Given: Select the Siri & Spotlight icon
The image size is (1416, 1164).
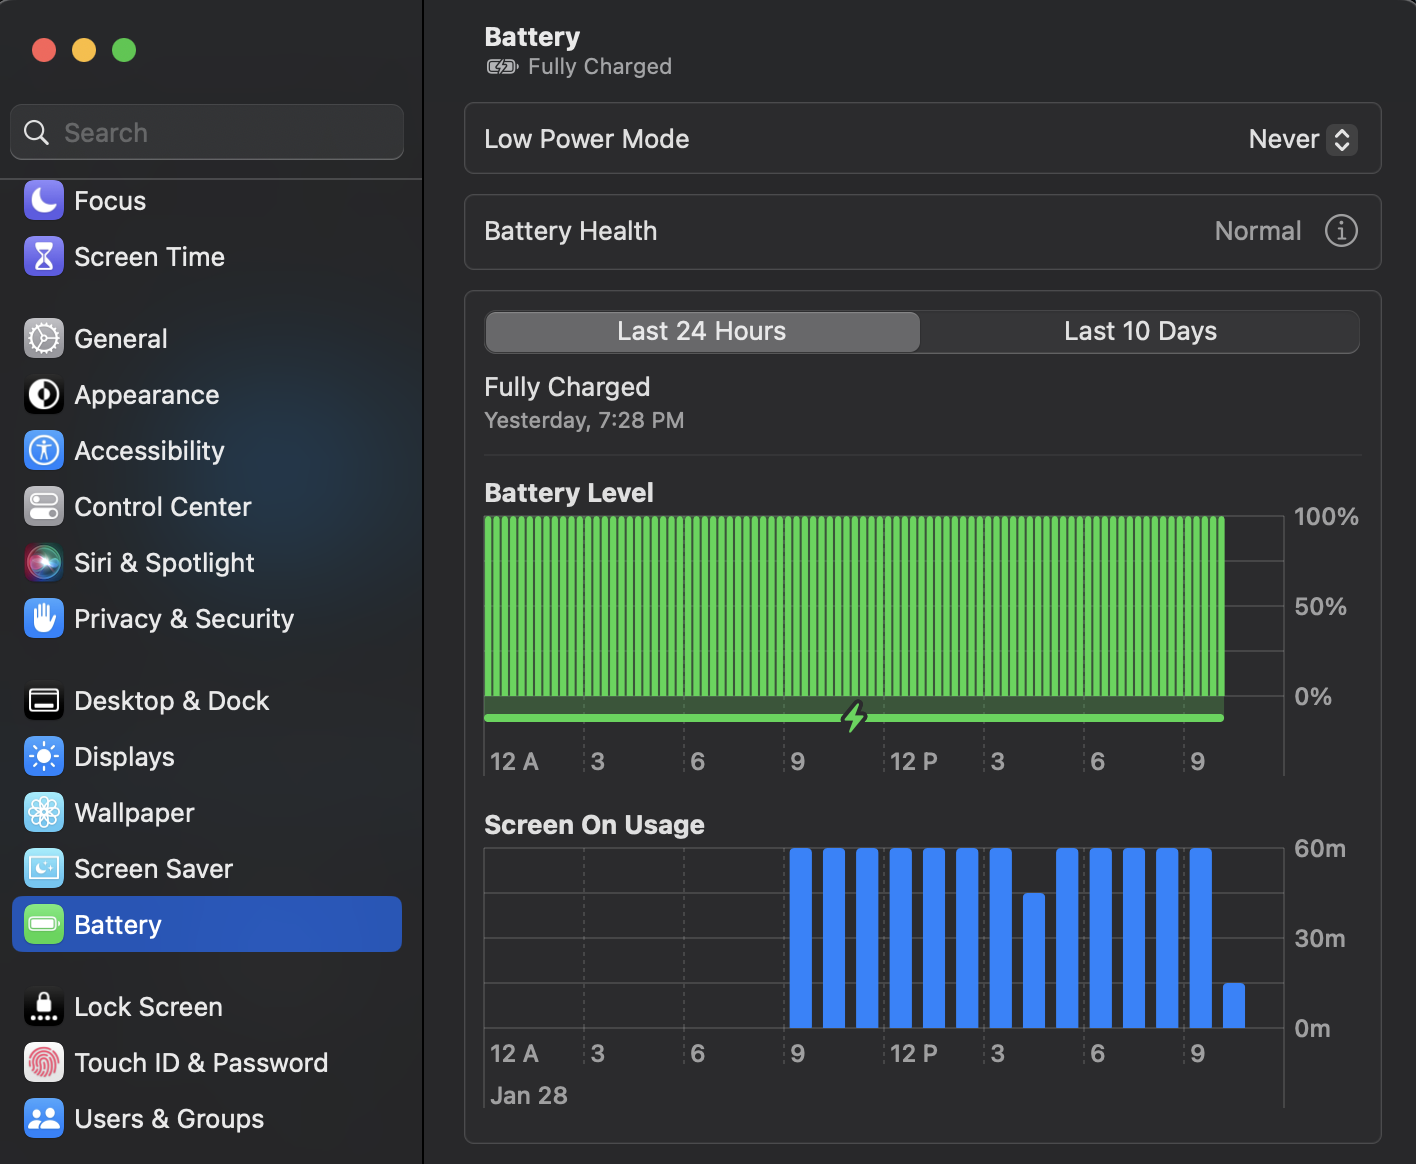Looking at the screenshot, I should click(44, 563).
